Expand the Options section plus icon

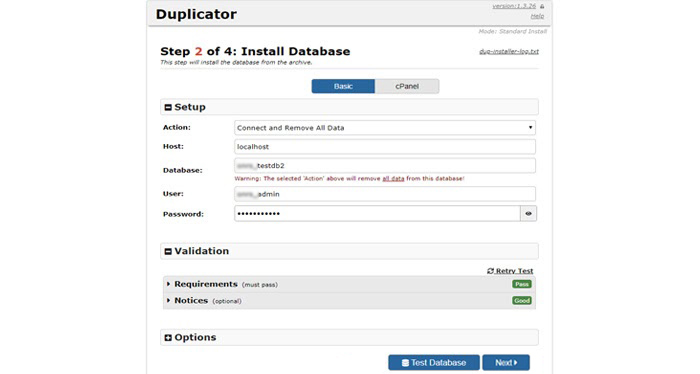point(168,338)
